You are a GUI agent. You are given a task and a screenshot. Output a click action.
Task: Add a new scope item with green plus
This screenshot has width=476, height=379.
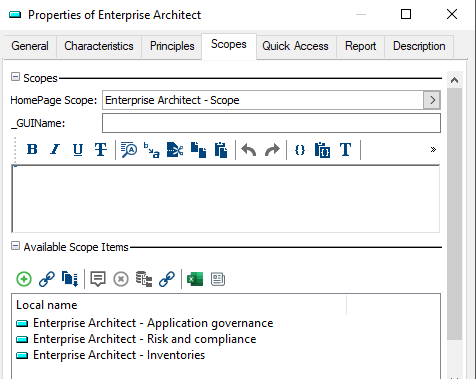click(24, 279)
